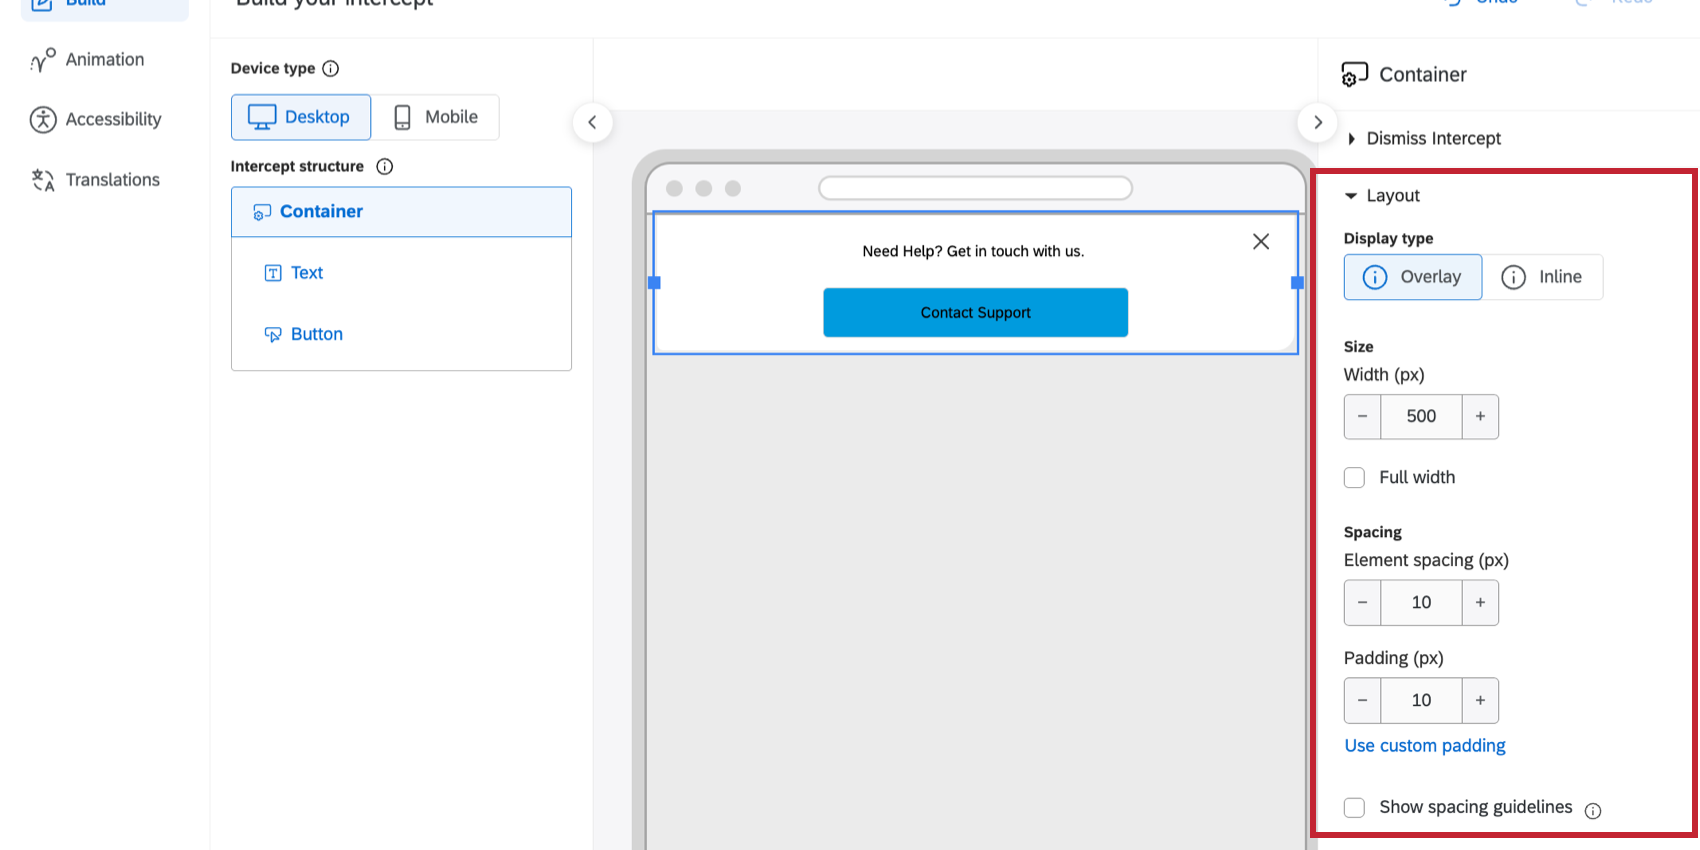The width and height of the screenshot is (1700, 850).
Task: Increase Padding with plus button
Action: tap(1480, 701)
